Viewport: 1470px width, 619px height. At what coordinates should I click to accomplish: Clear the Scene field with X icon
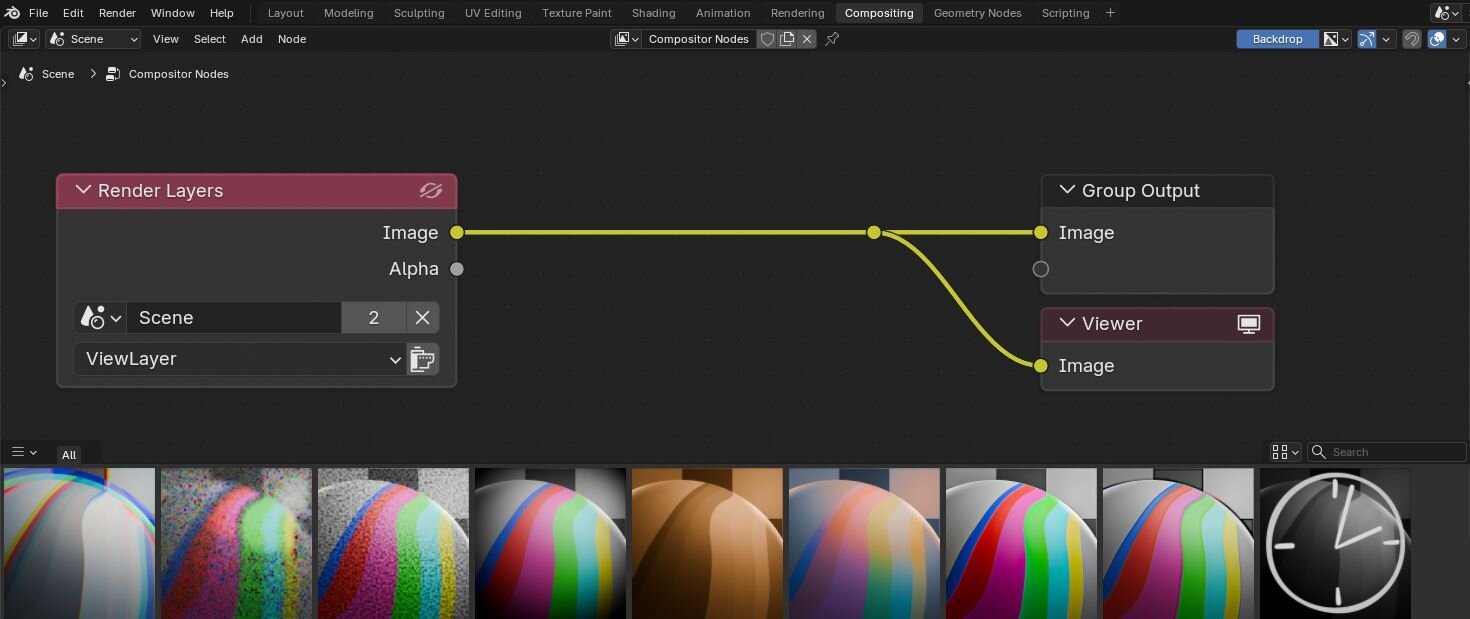(x=422, y=318)
